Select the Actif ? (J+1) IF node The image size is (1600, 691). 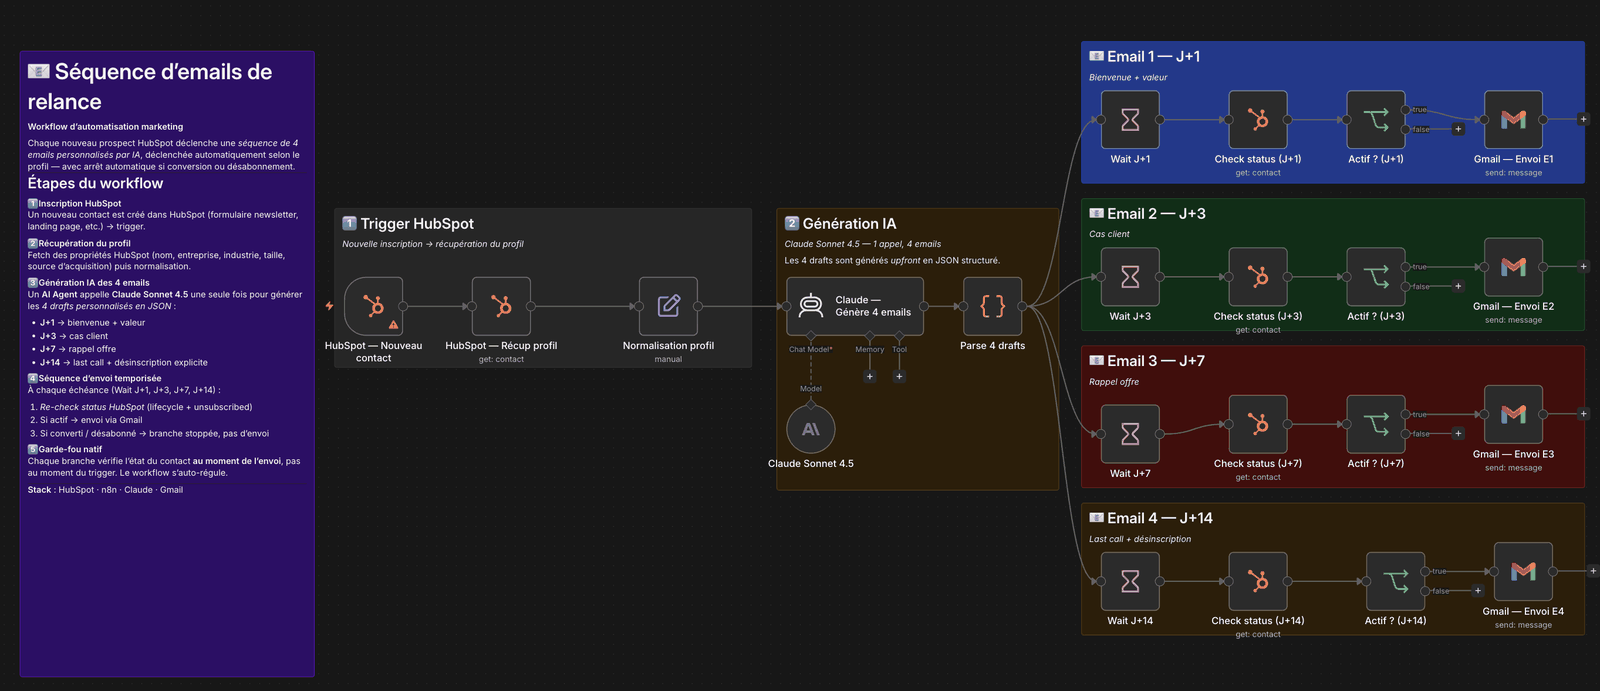(1376, 120)
